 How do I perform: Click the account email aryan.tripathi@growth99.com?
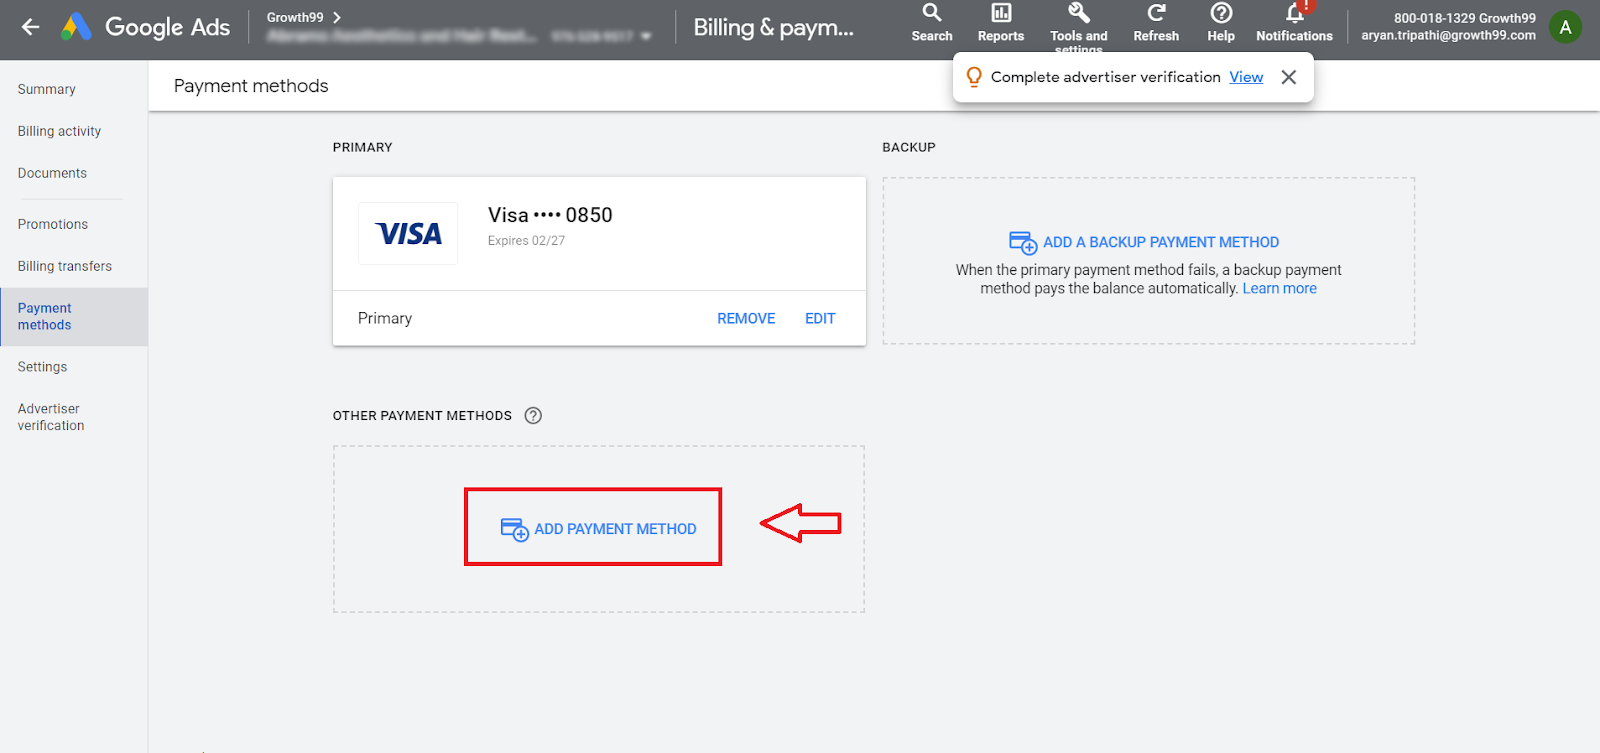(x=1448, y=35)
